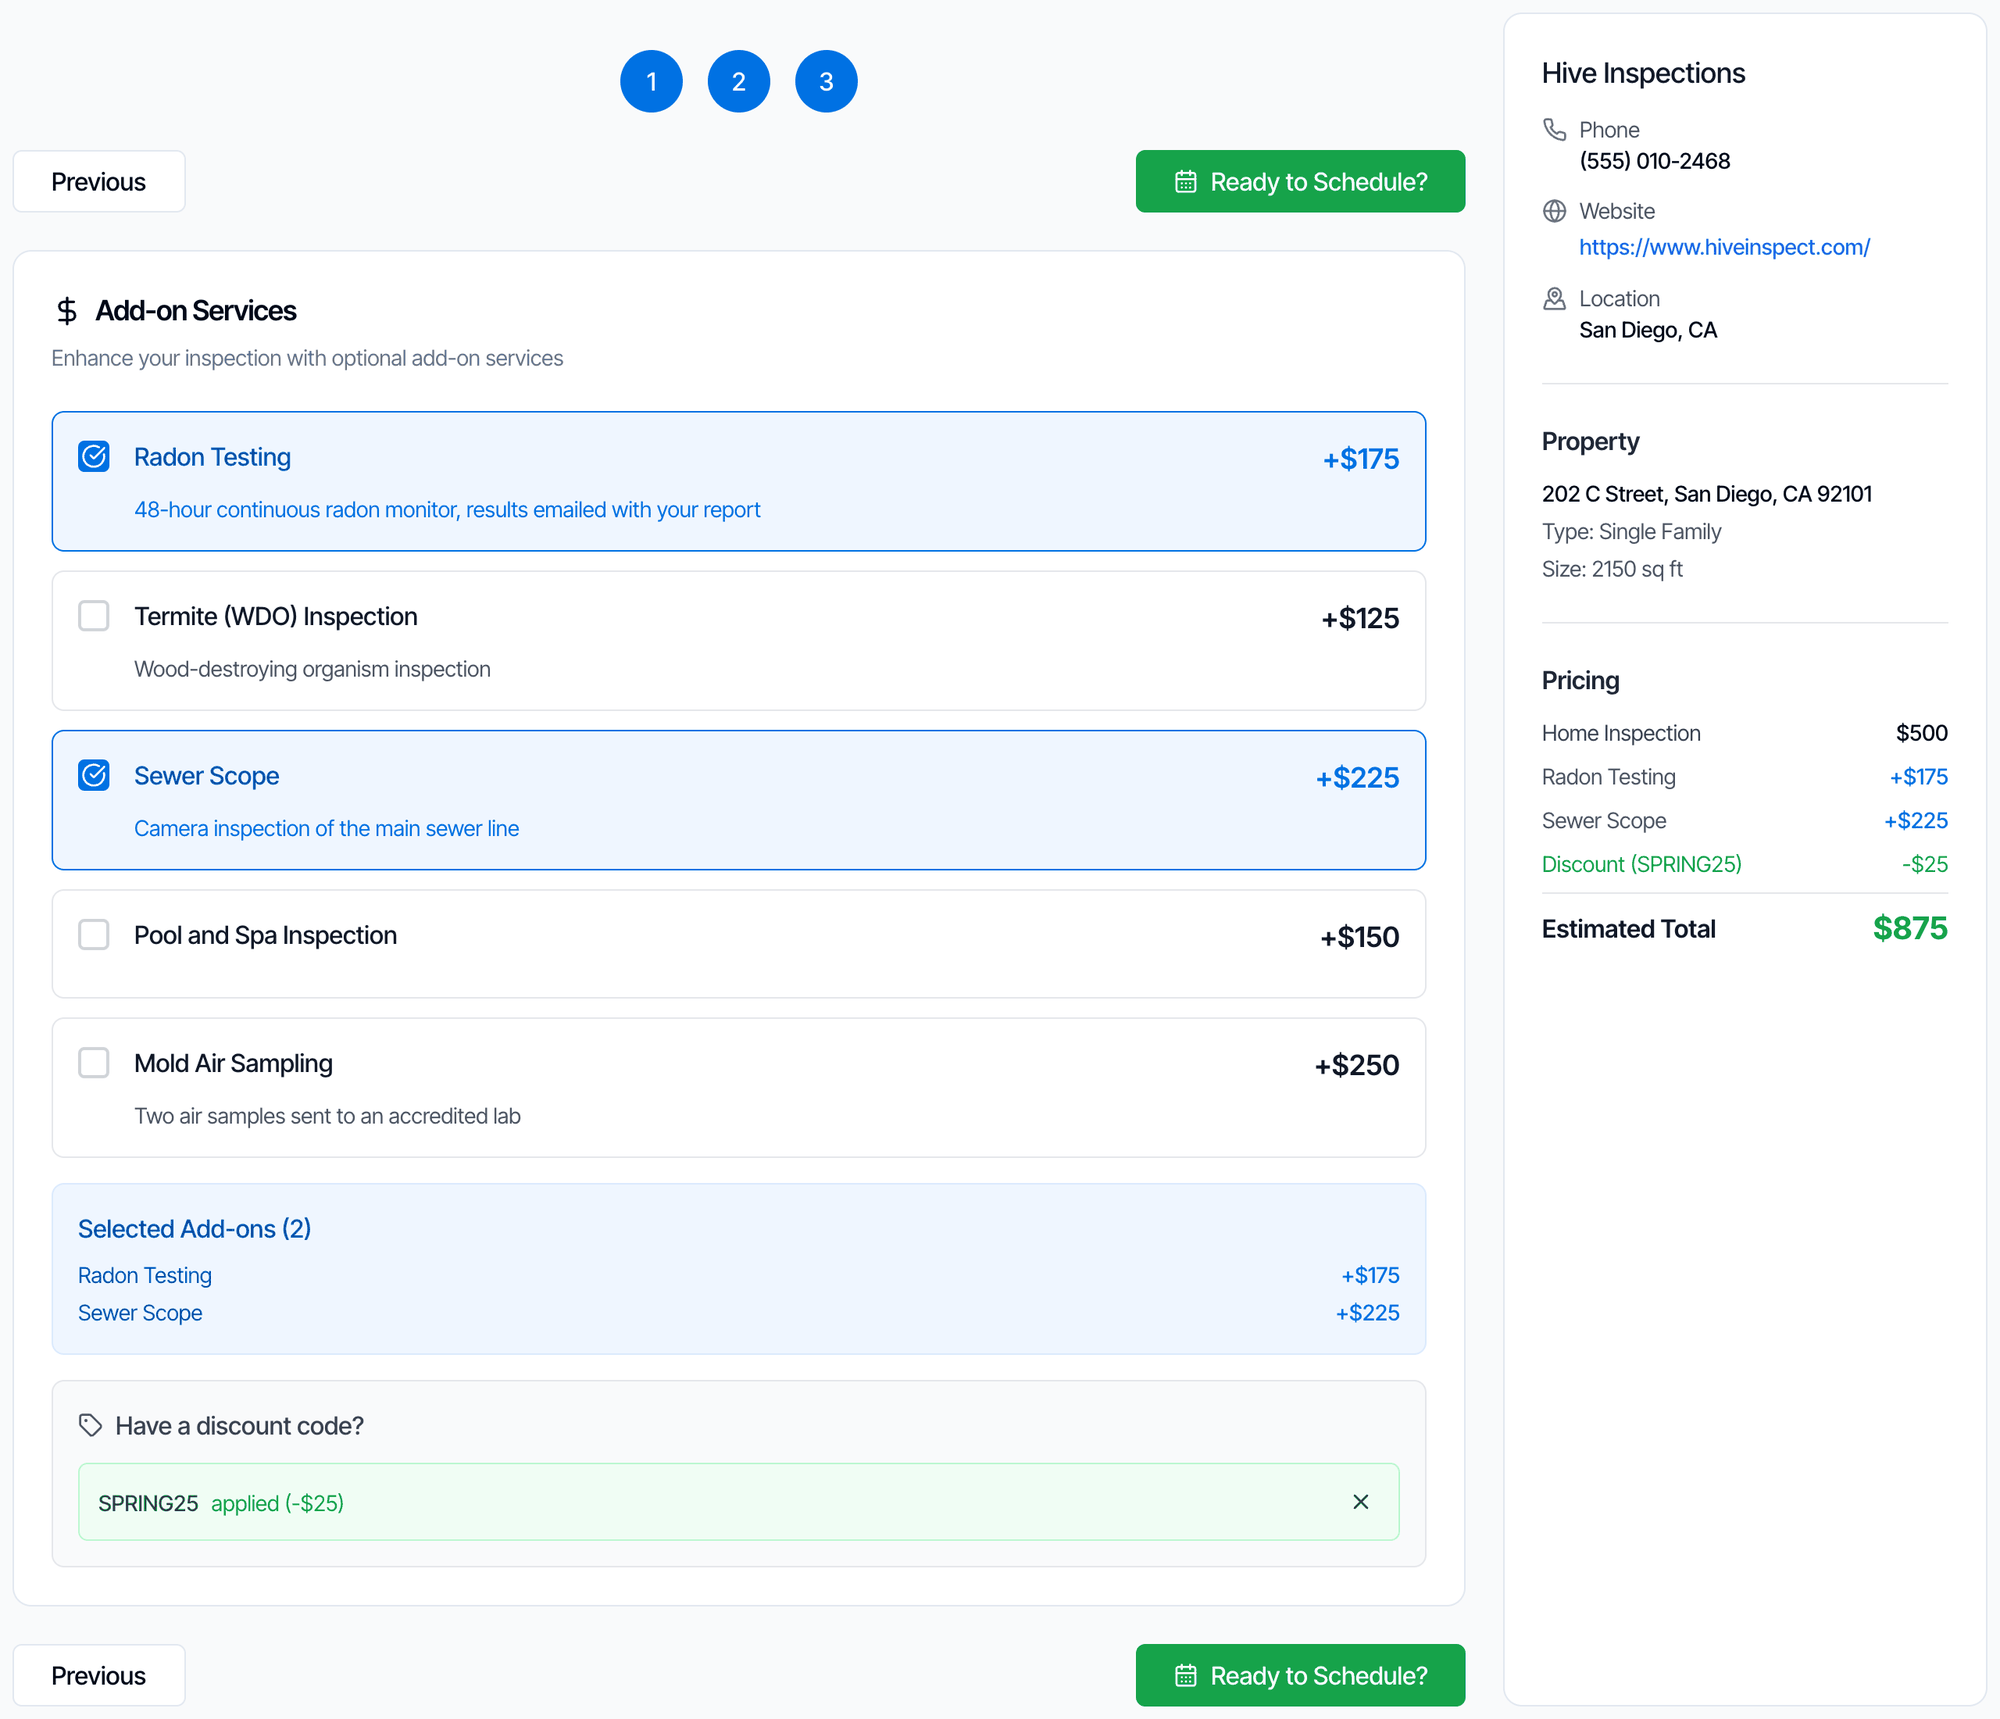Click 'Have a discount code?' label

tap(239, 1425)
